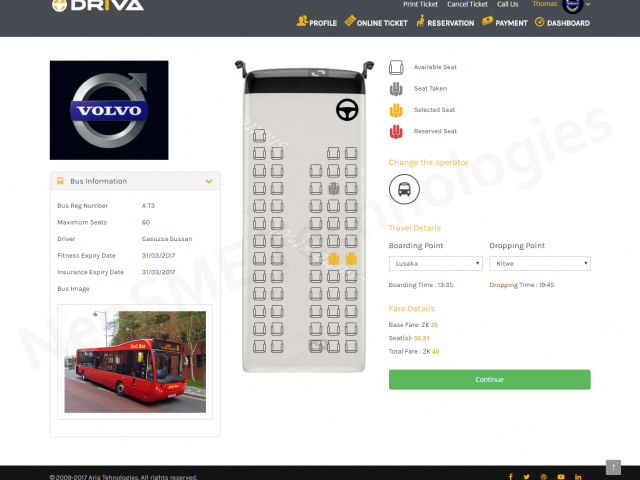This screenshot has width=640, height=480.
Task: Deselect the left yellow selected seat
Action: (x=334, y=259)
